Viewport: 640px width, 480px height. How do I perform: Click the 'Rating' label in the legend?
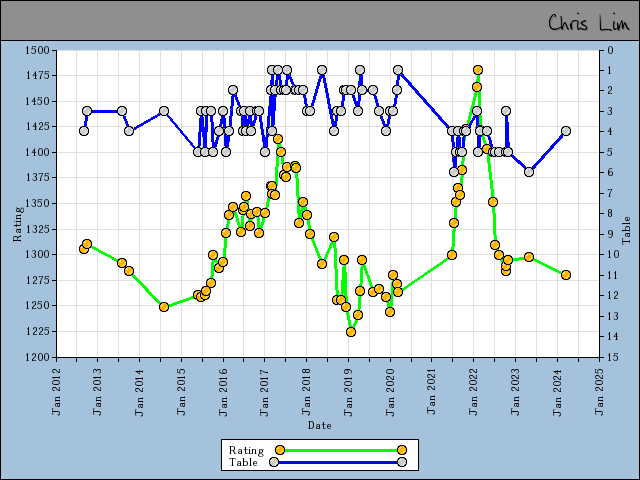point(246,450)
